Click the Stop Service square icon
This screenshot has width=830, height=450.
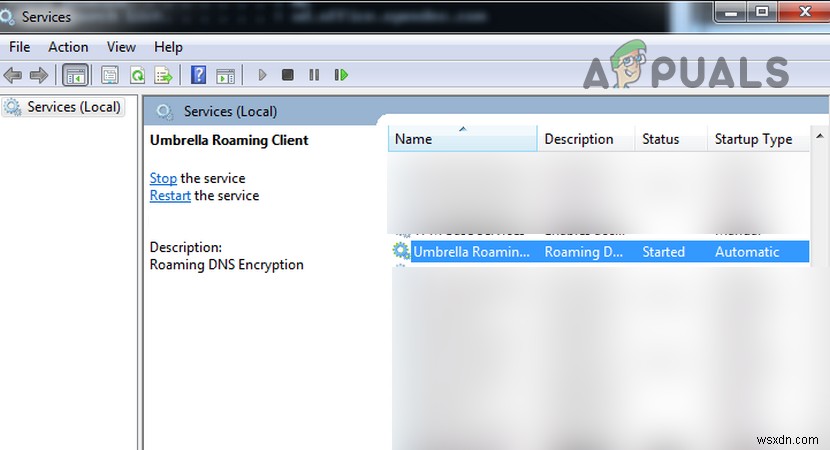287,75
